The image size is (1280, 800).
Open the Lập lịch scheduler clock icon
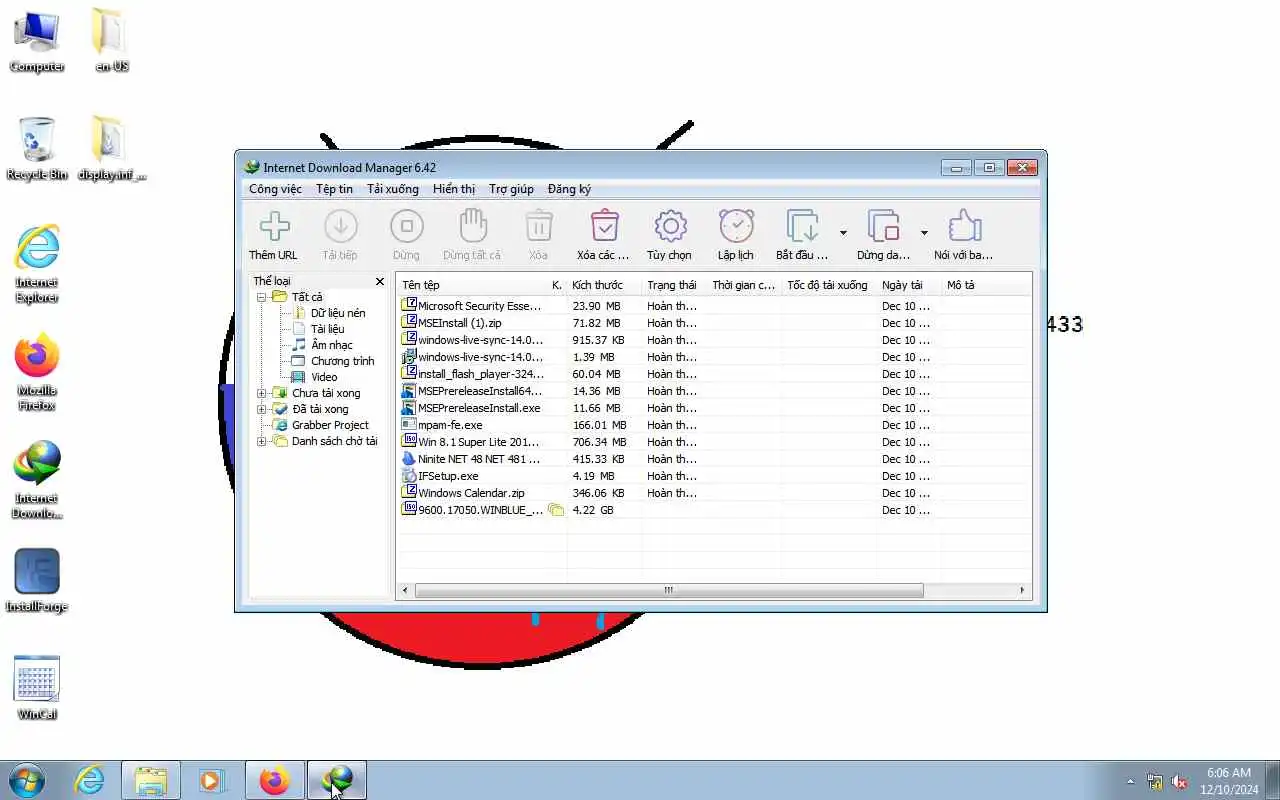(x=736, y=226)
